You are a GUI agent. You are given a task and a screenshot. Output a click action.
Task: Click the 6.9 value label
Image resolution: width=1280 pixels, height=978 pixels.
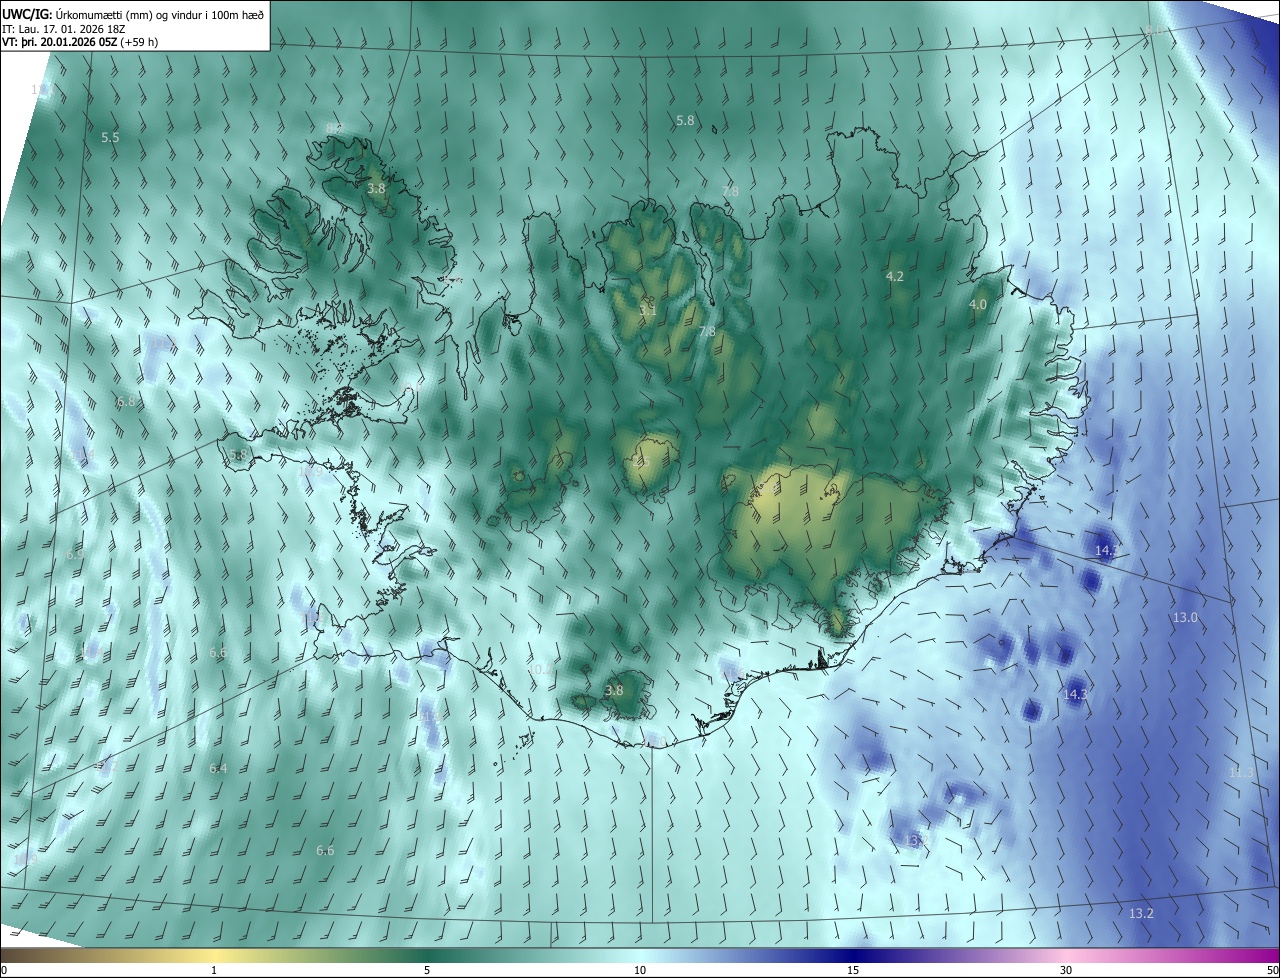[x=76, y=554]
